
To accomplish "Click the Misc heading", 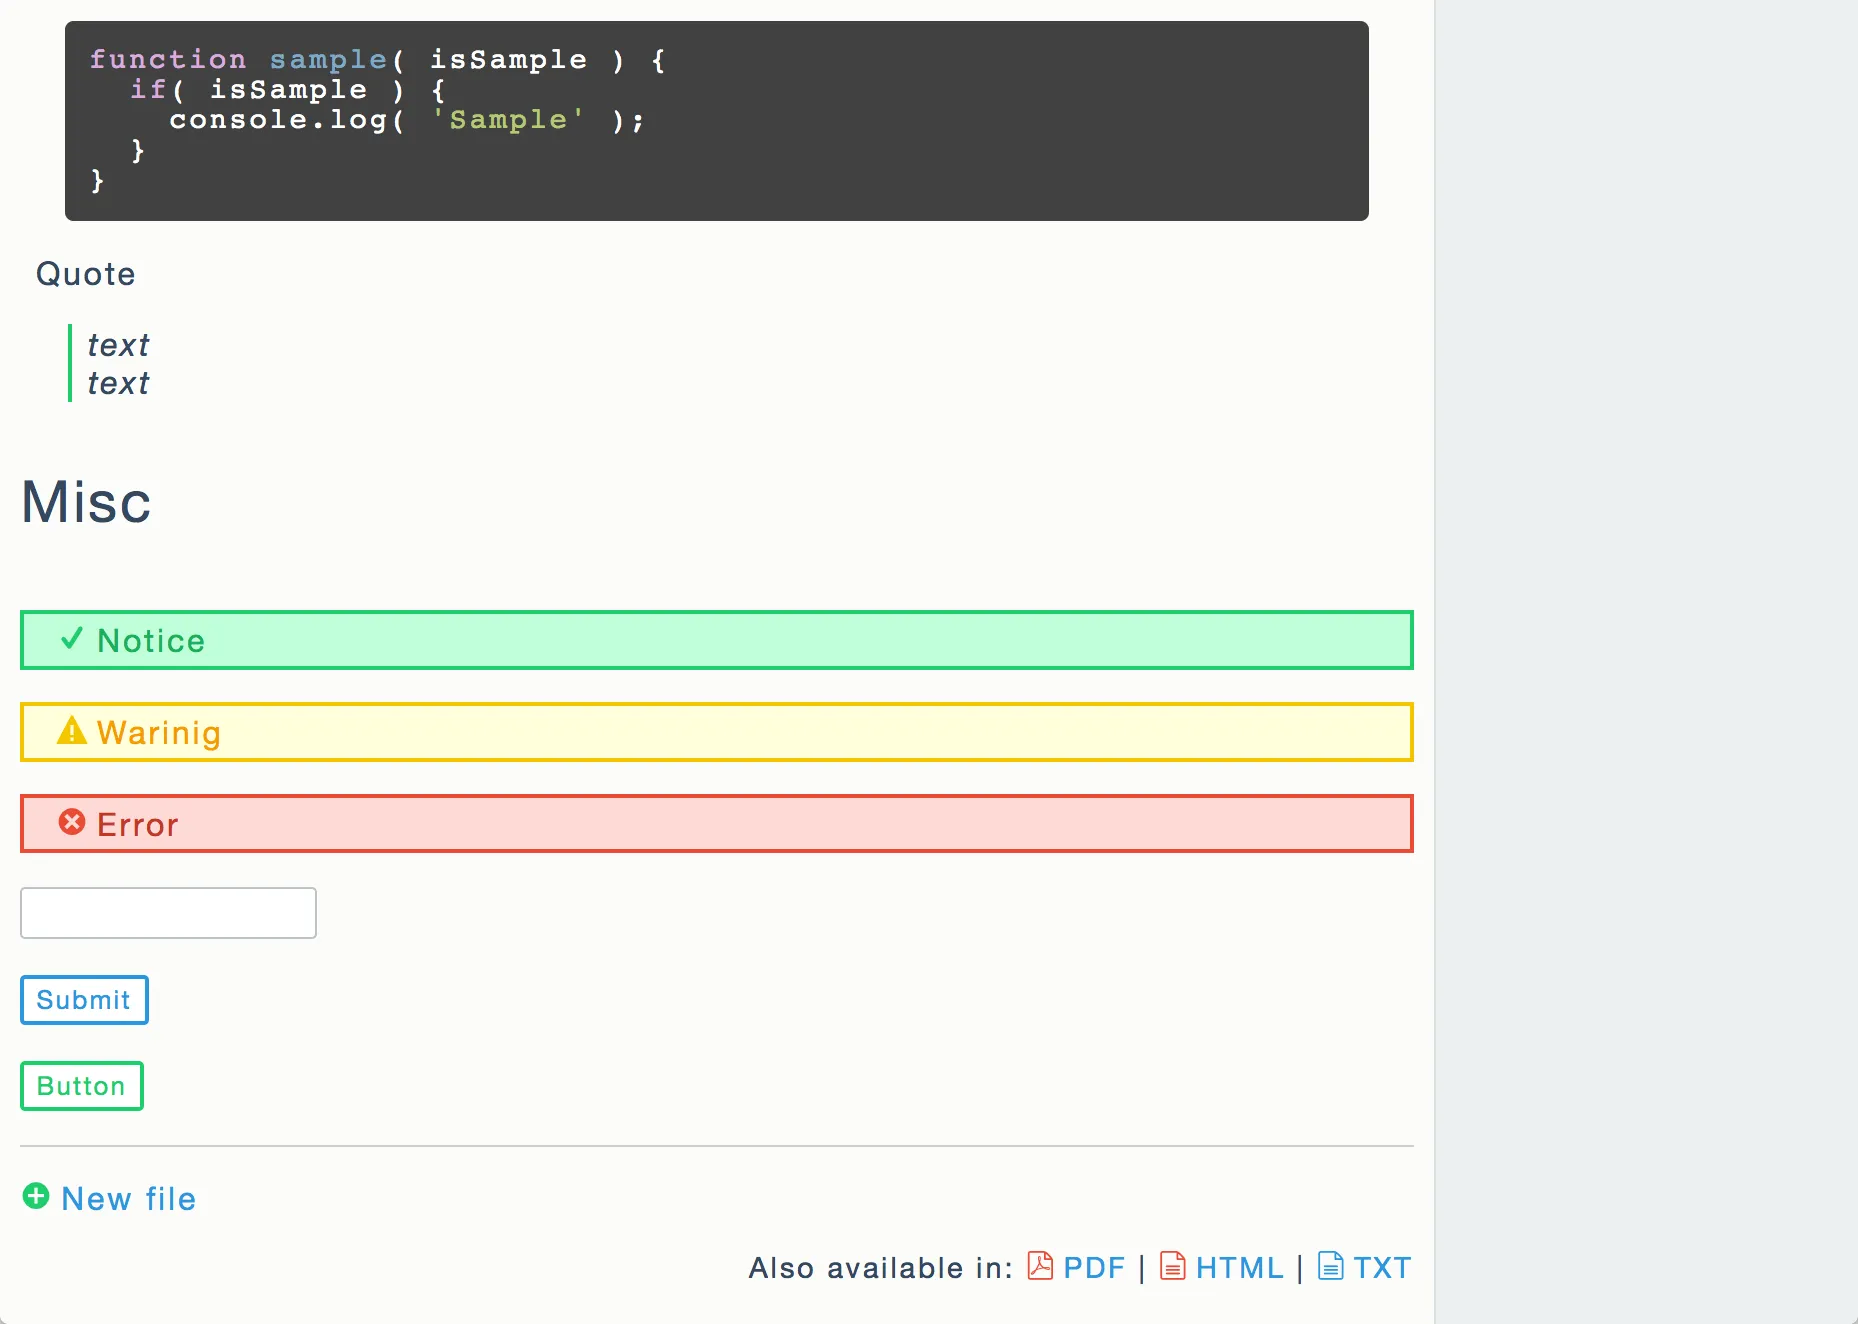I will tap(86, 502).
